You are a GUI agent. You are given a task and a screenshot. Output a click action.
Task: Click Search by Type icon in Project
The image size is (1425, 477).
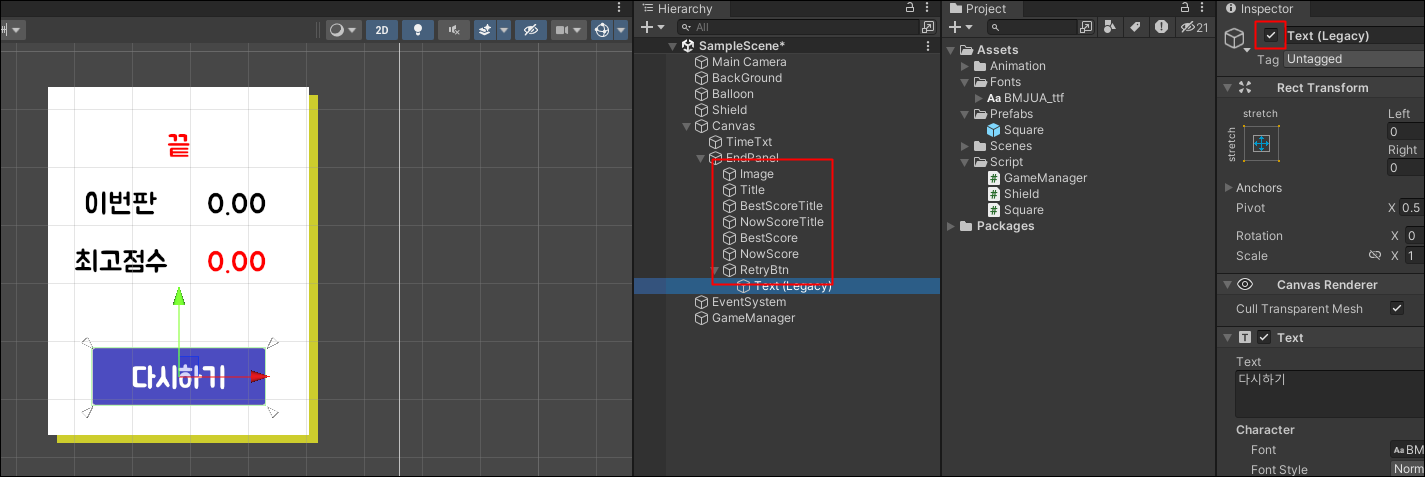1108,27
